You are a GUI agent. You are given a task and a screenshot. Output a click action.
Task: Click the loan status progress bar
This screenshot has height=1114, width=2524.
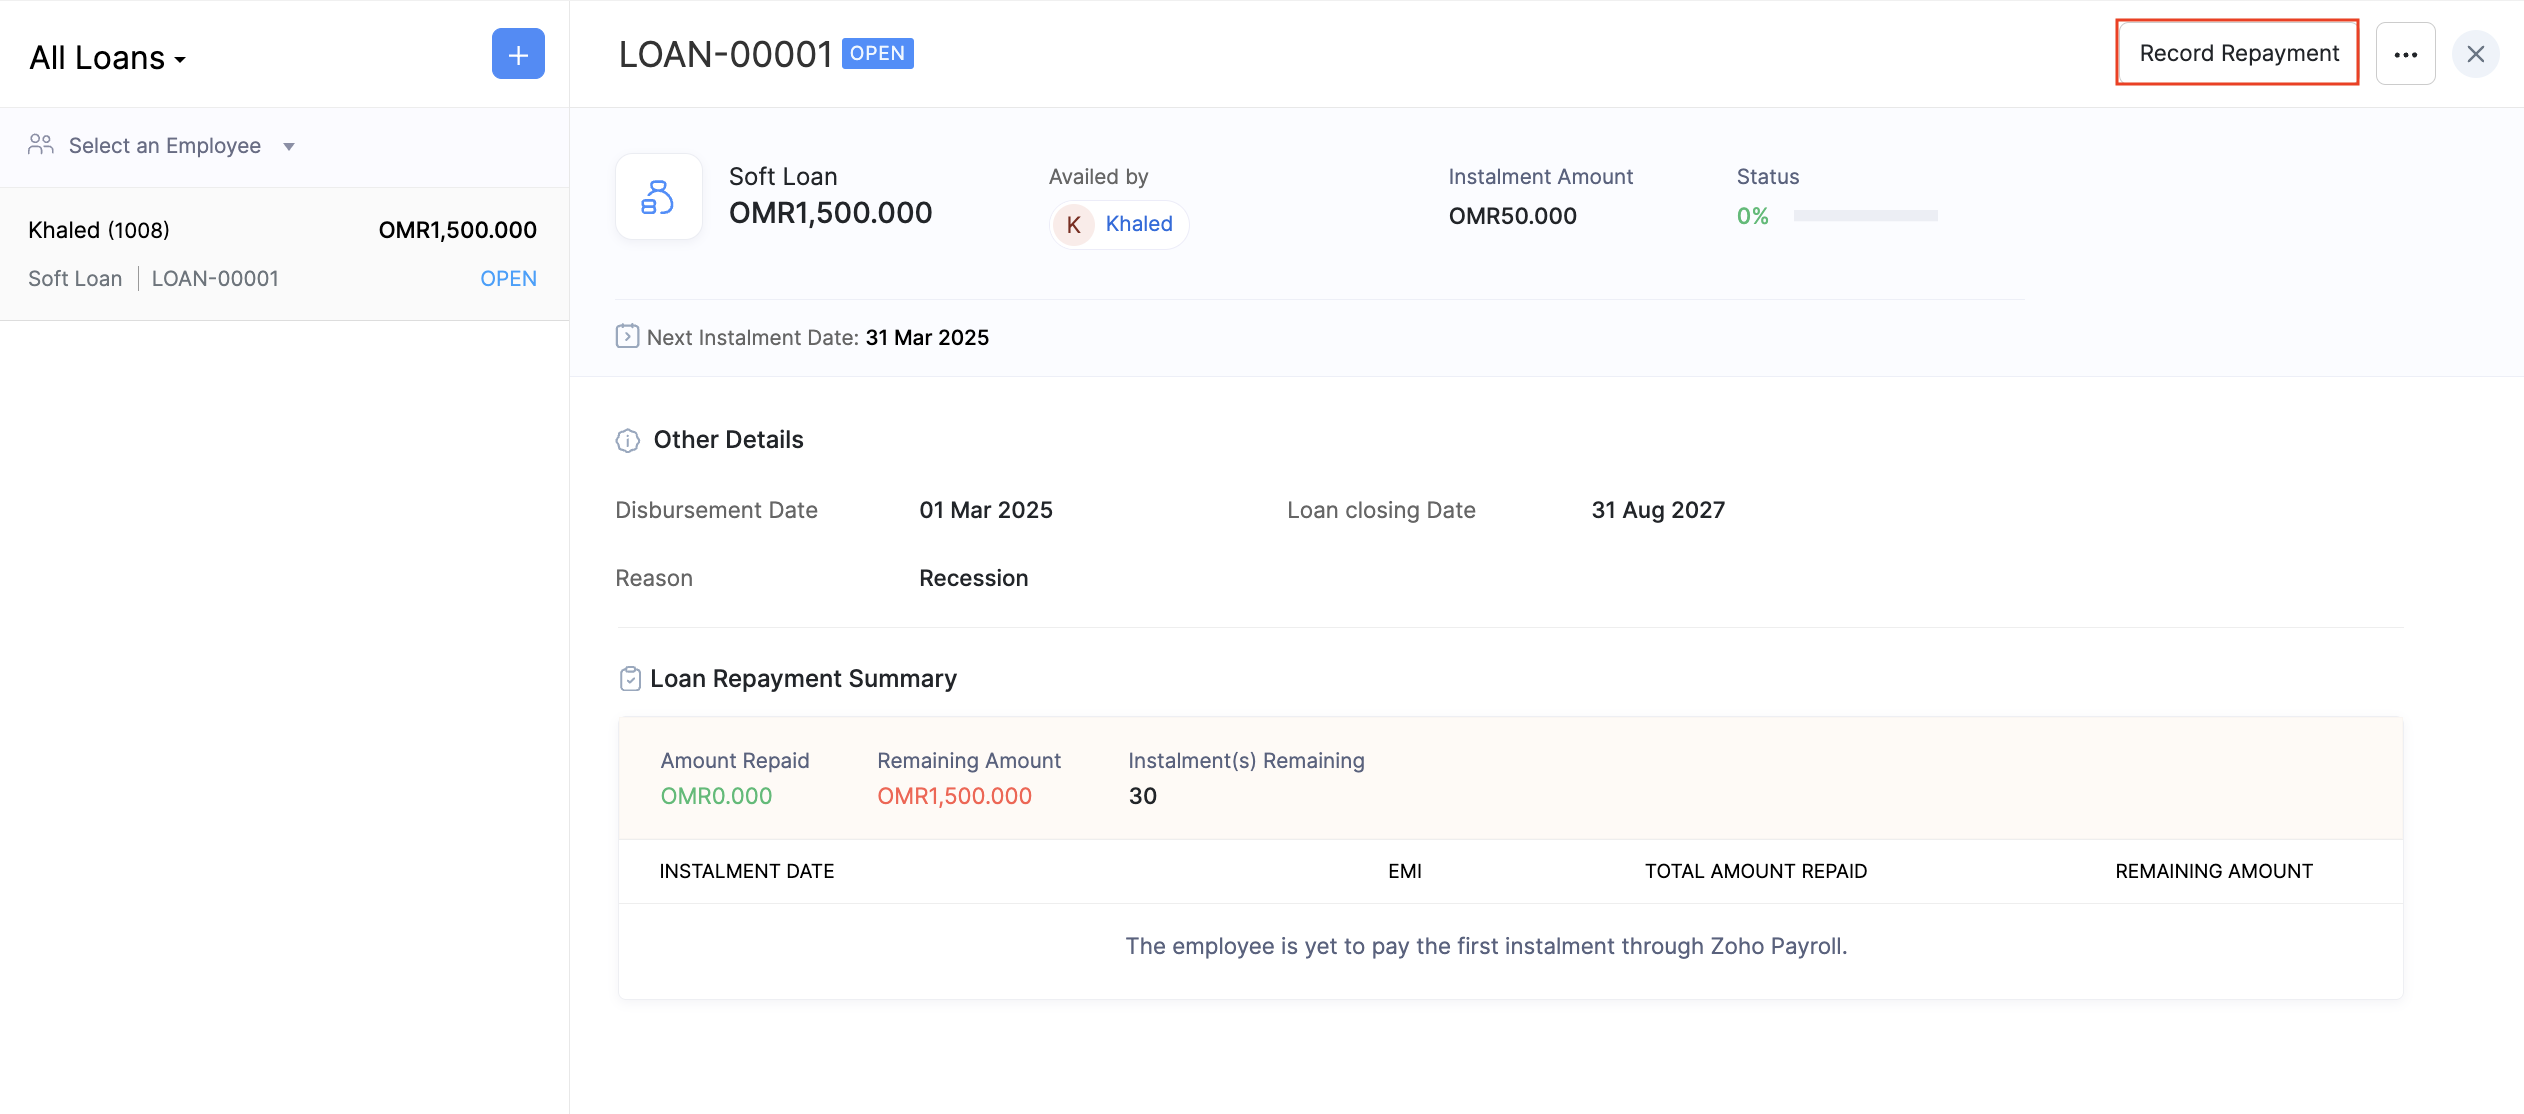[1865, 216]
